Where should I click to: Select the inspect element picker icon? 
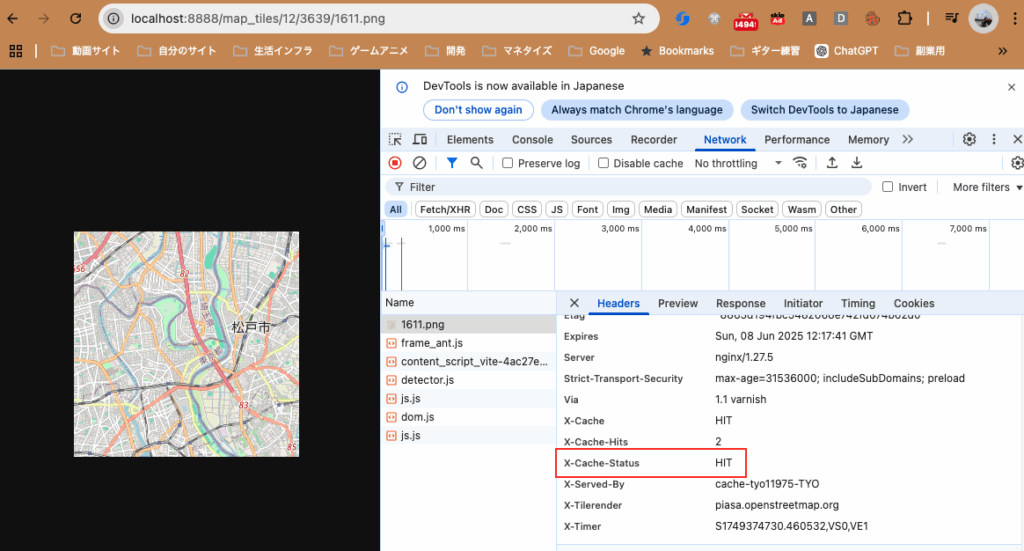(396, 140)
